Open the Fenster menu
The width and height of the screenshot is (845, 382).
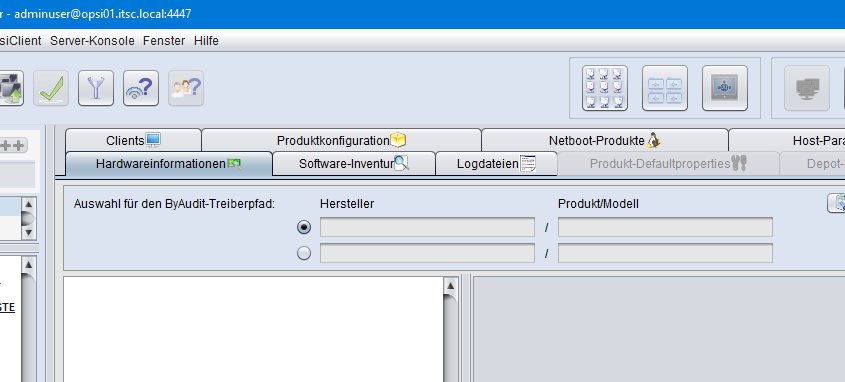click(164, 41)
